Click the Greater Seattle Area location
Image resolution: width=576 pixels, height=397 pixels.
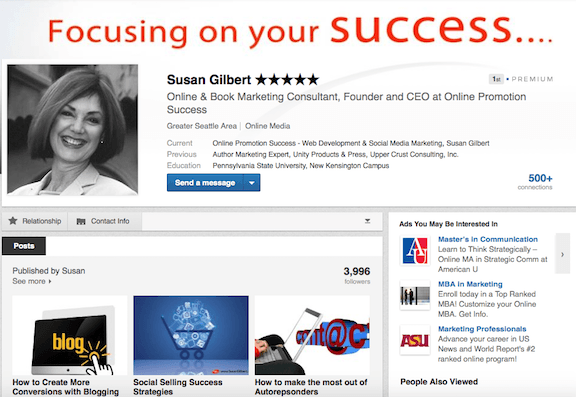(x=202, y=126)
